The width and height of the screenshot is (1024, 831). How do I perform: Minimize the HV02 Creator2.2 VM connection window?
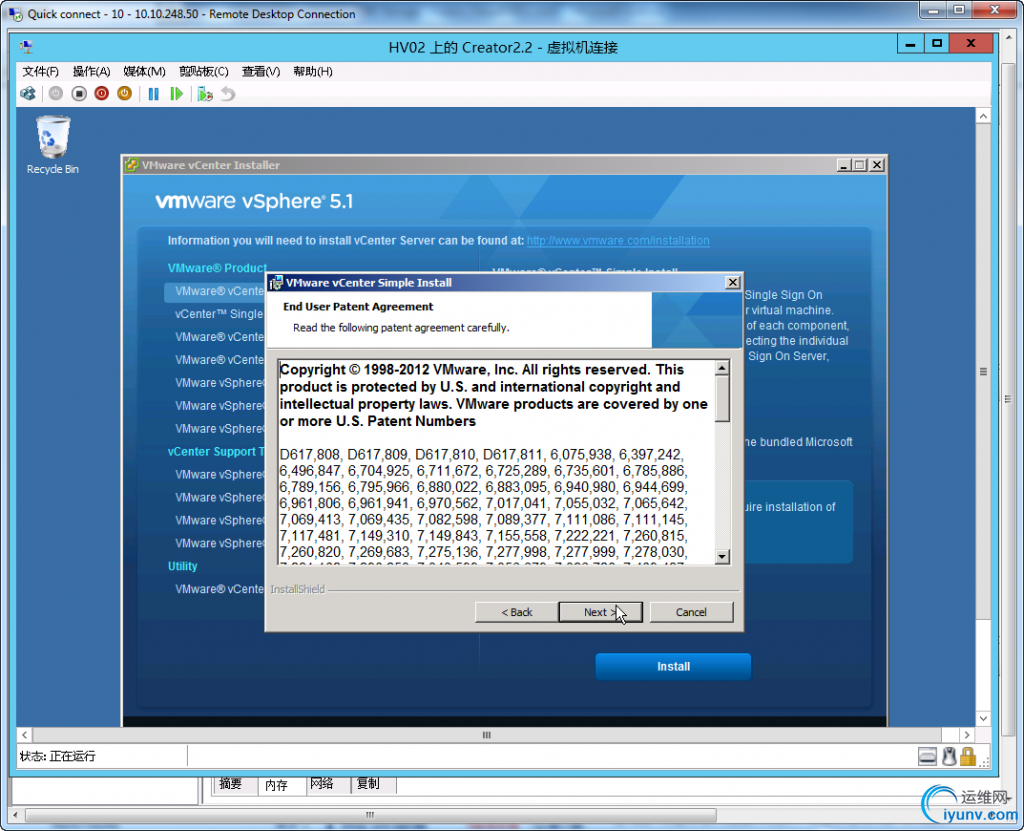click(x=910, y=45)
